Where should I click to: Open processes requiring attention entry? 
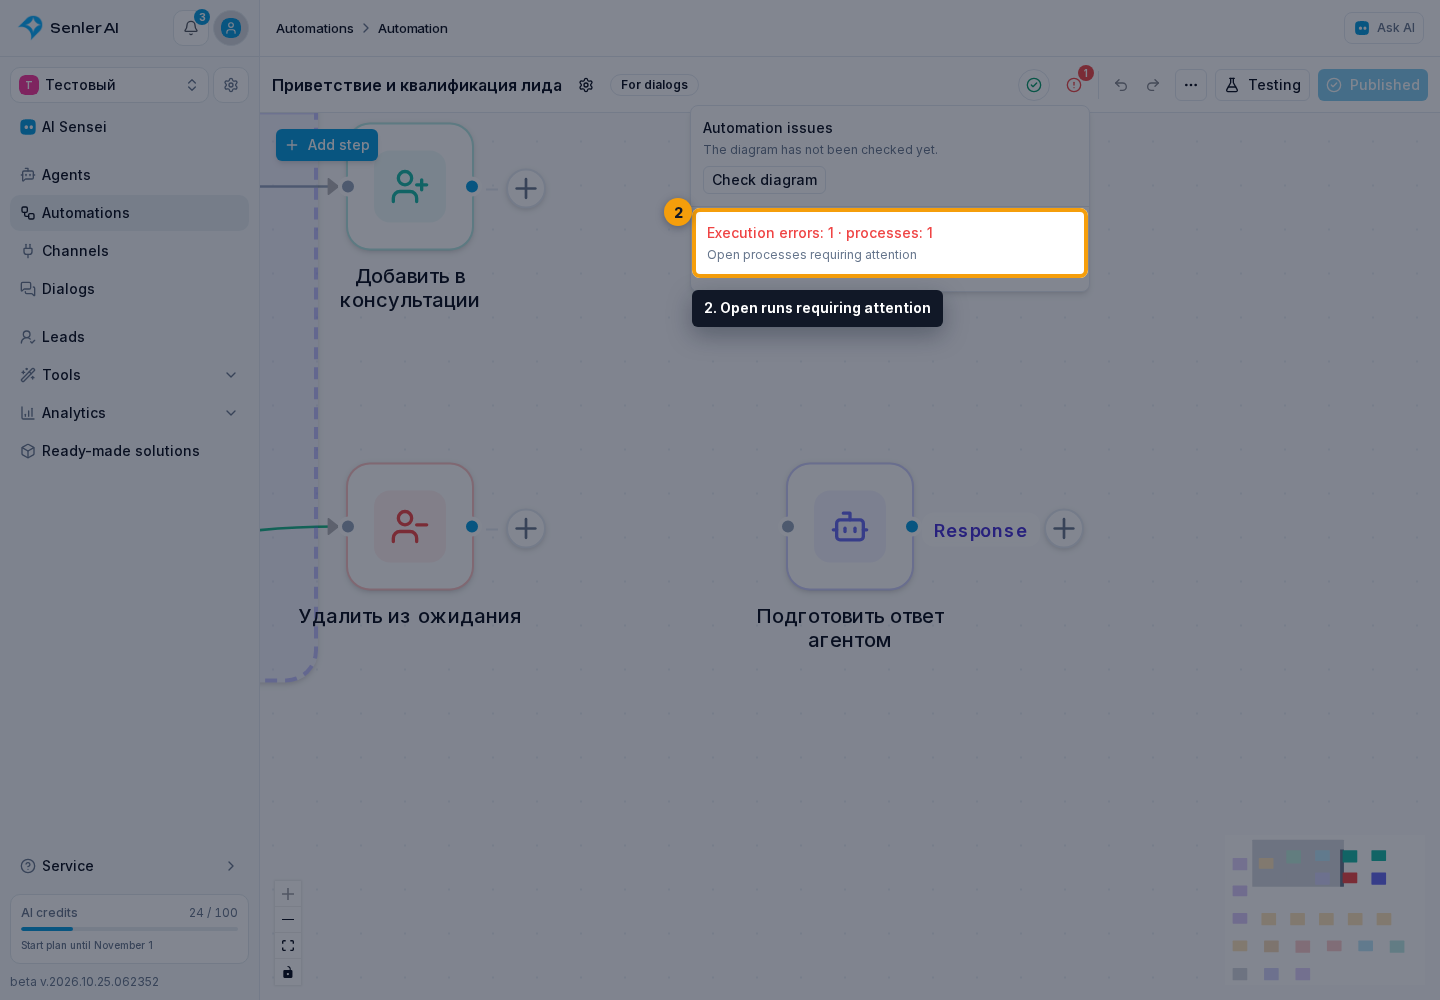click(890, 243)
